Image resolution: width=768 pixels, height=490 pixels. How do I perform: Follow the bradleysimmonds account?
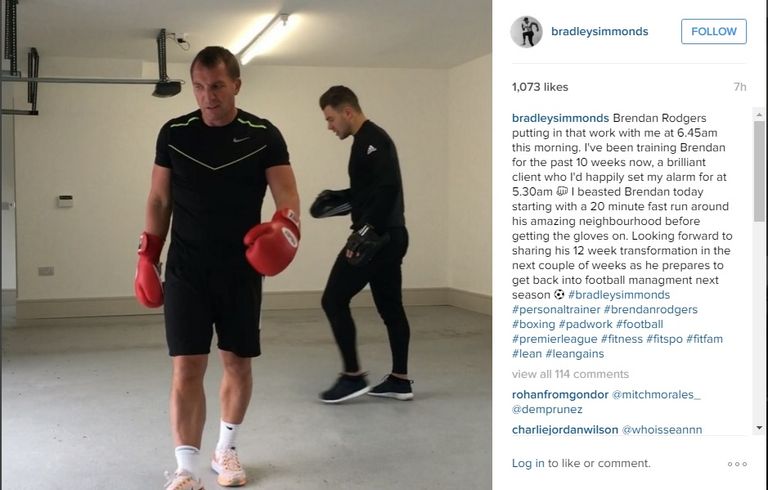click(714, 31)
